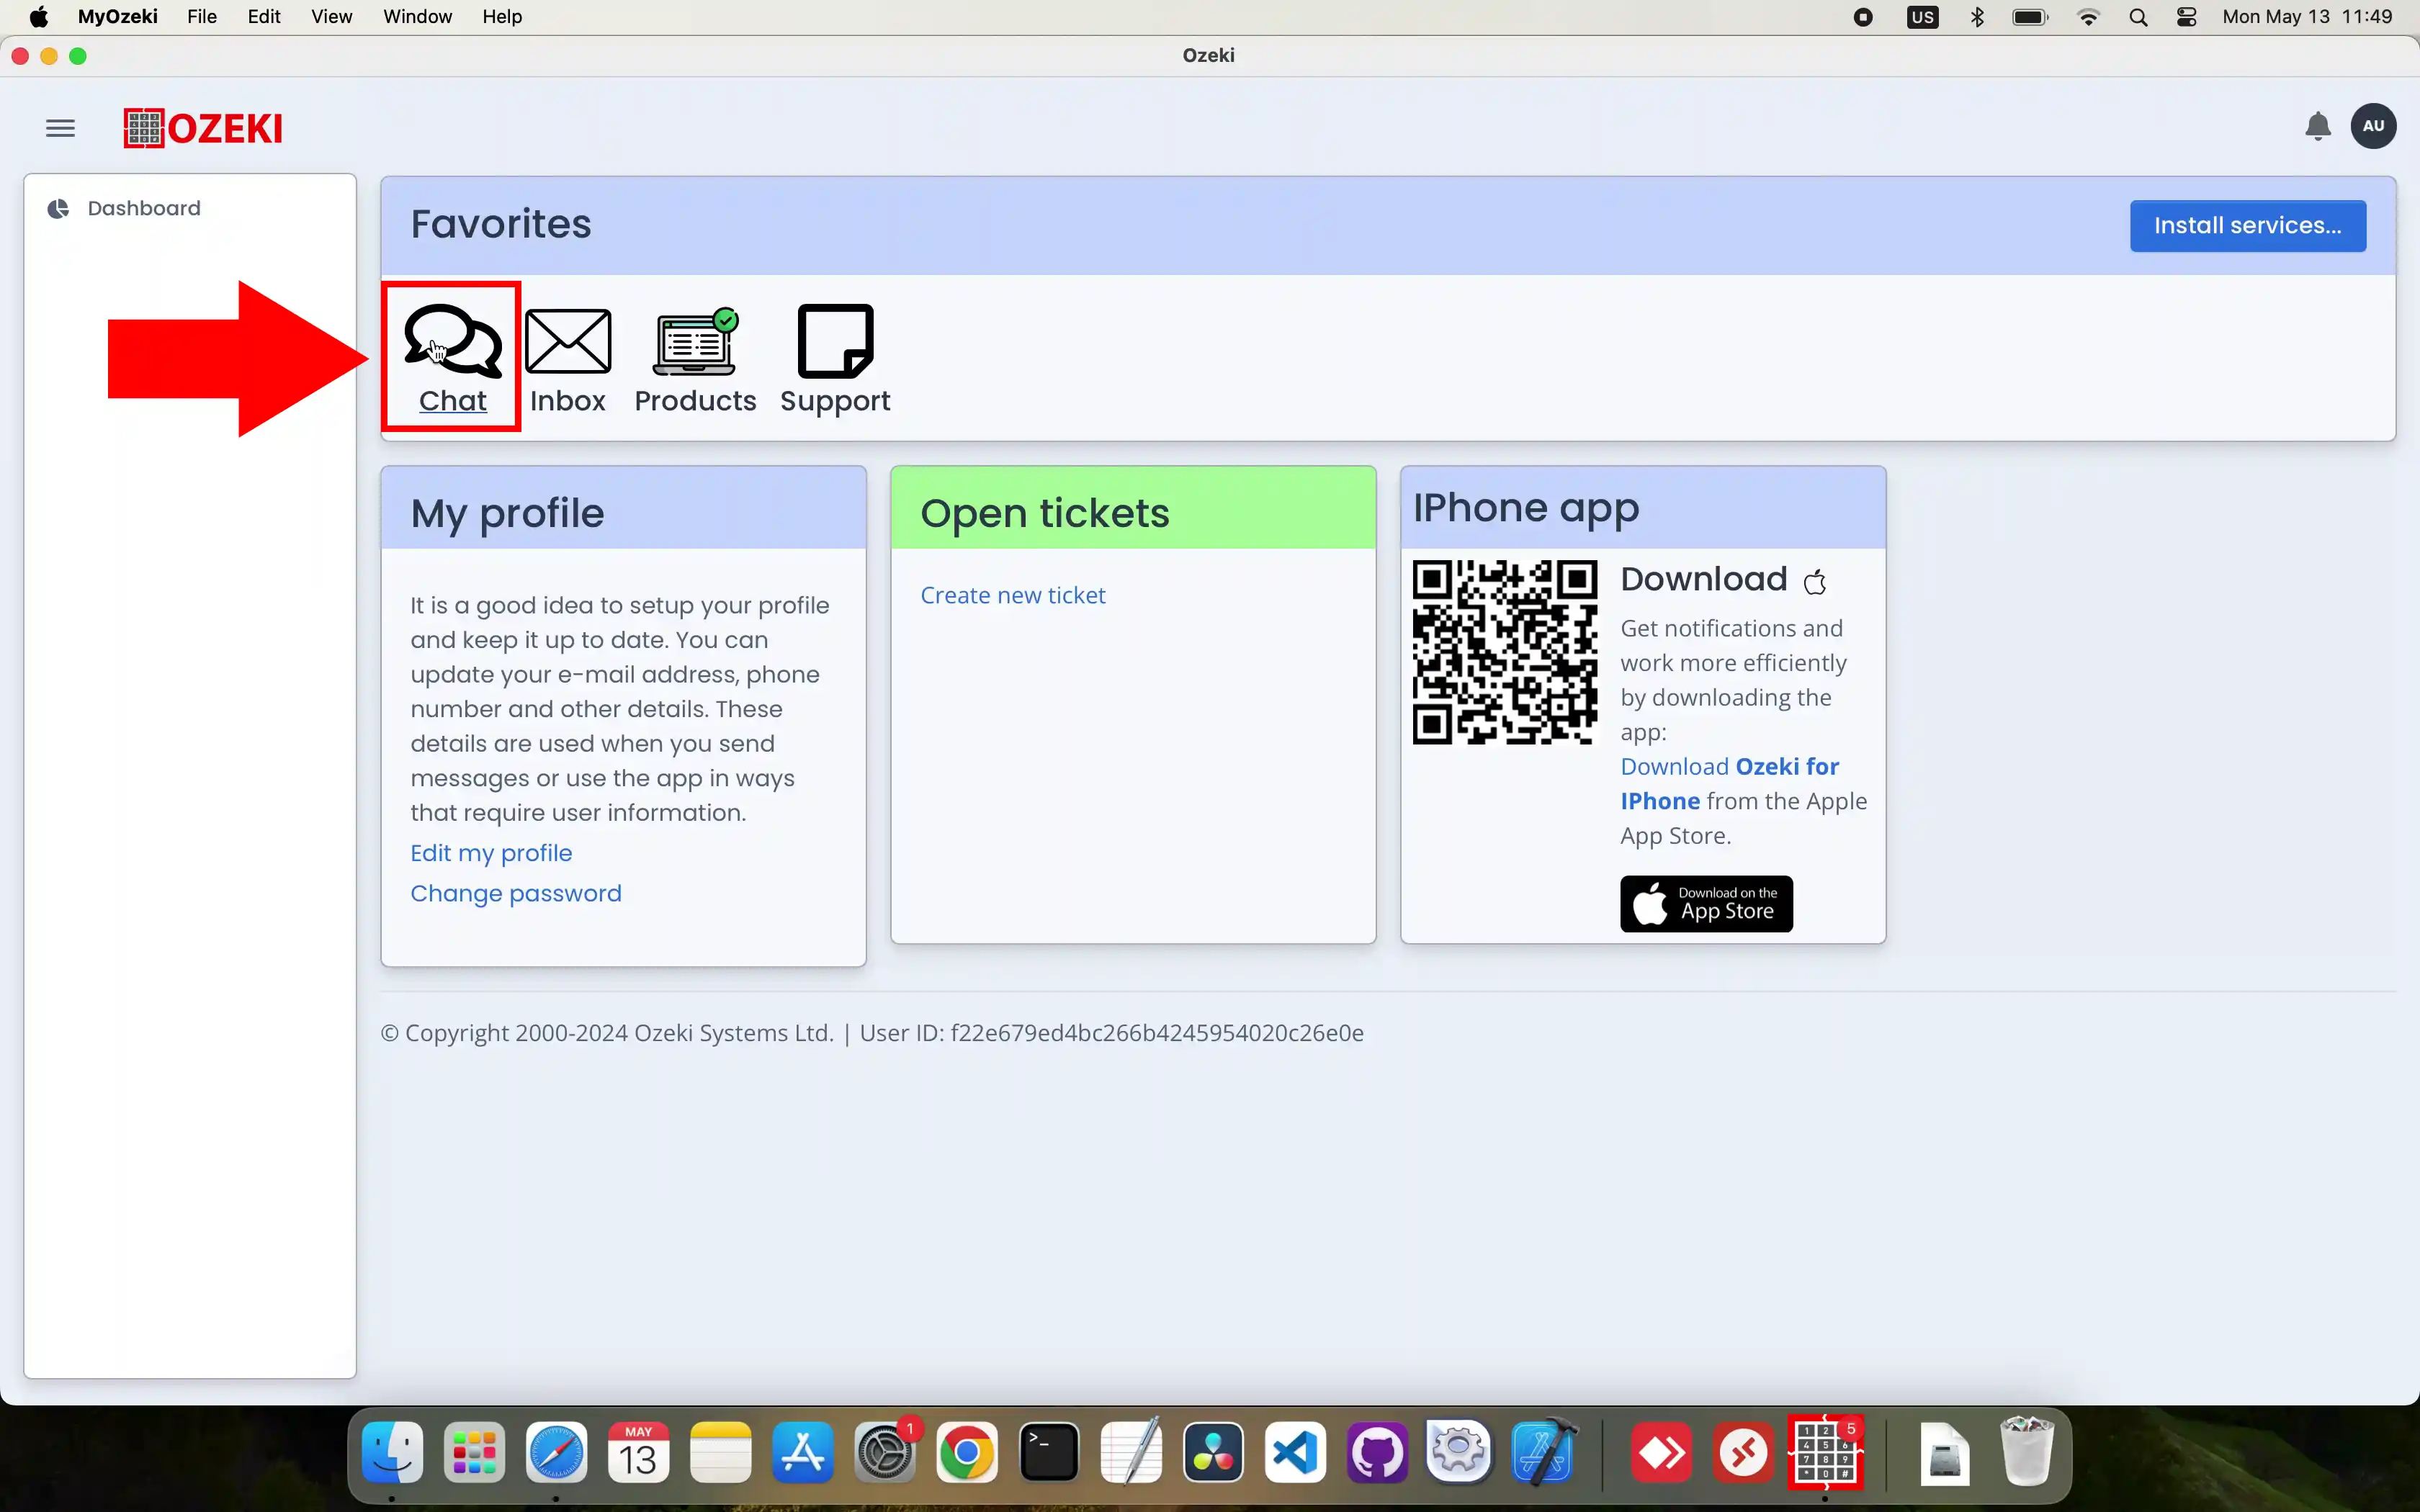Open Launchpad from the dock
The width and height of the screenshot is (2420, 1512).
pyautogui.click(x=474, y=1453)
